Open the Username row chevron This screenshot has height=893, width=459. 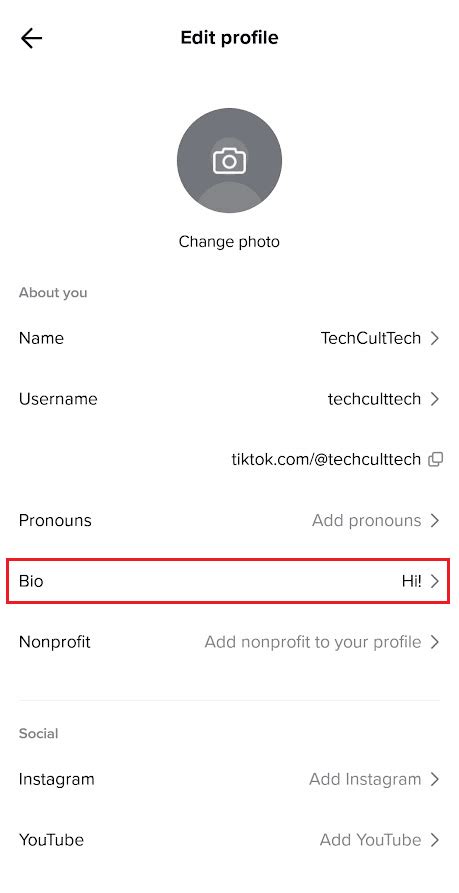point(435,399)
